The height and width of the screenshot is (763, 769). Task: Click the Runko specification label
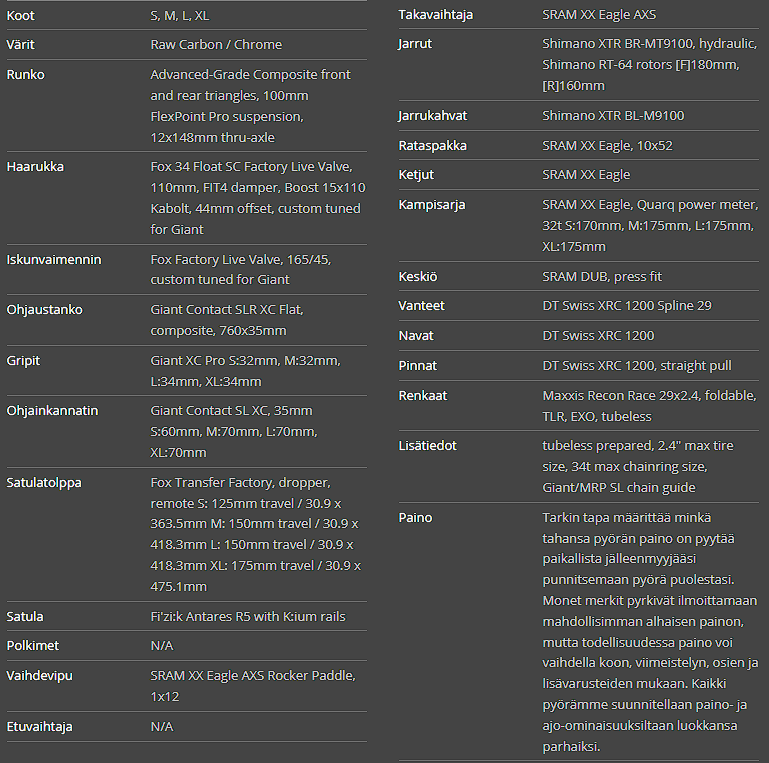26,75
